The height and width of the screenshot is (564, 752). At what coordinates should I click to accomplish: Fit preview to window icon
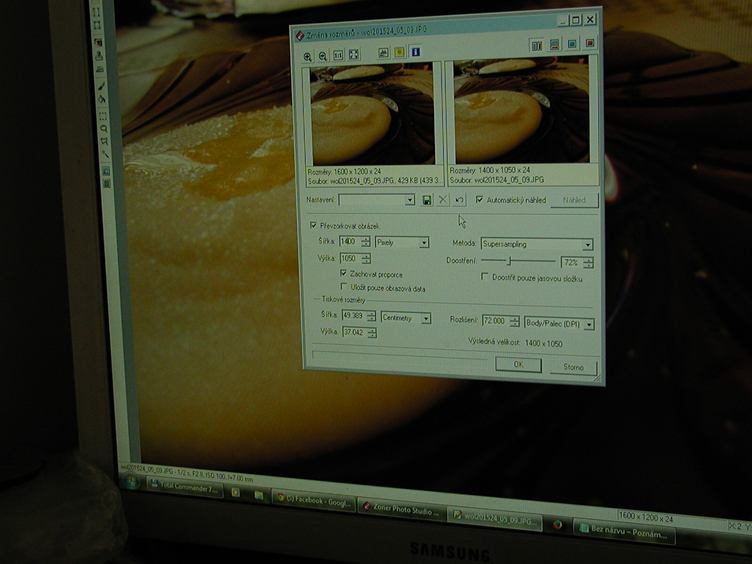(353, 54)
